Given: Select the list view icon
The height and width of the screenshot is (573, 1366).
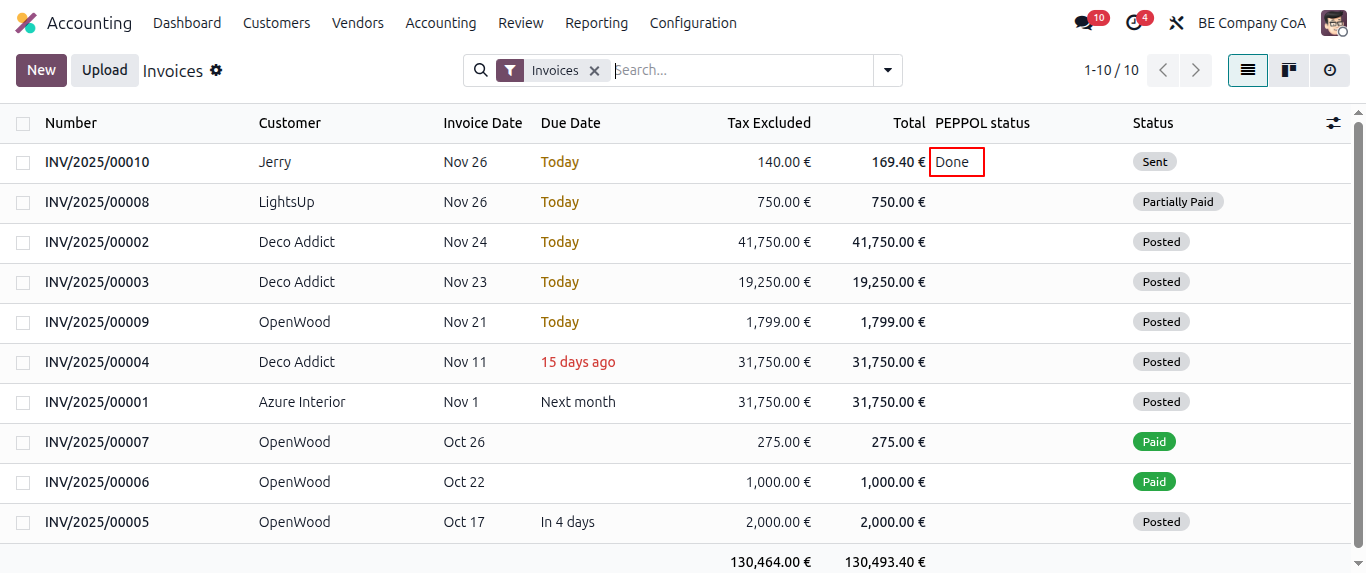Looking at the screenshot, I should point(1248,70).
